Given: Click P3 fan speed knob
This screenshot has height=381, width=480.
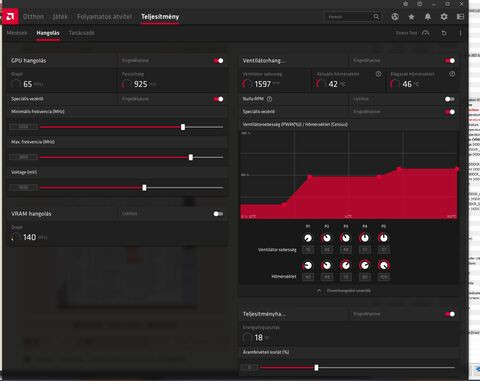Looking at the screenshot, I should coord(346,238).
